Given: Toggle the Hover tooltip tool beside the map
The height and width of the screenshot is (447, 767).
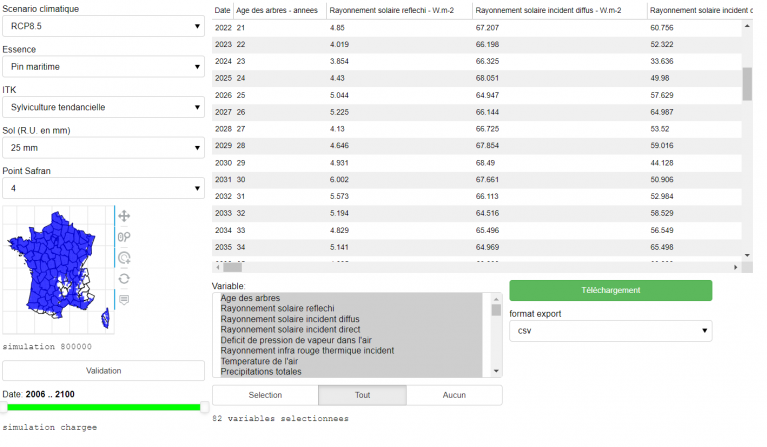Looking at the screenshot, I should pyautogui.click(x=124, y=299).
